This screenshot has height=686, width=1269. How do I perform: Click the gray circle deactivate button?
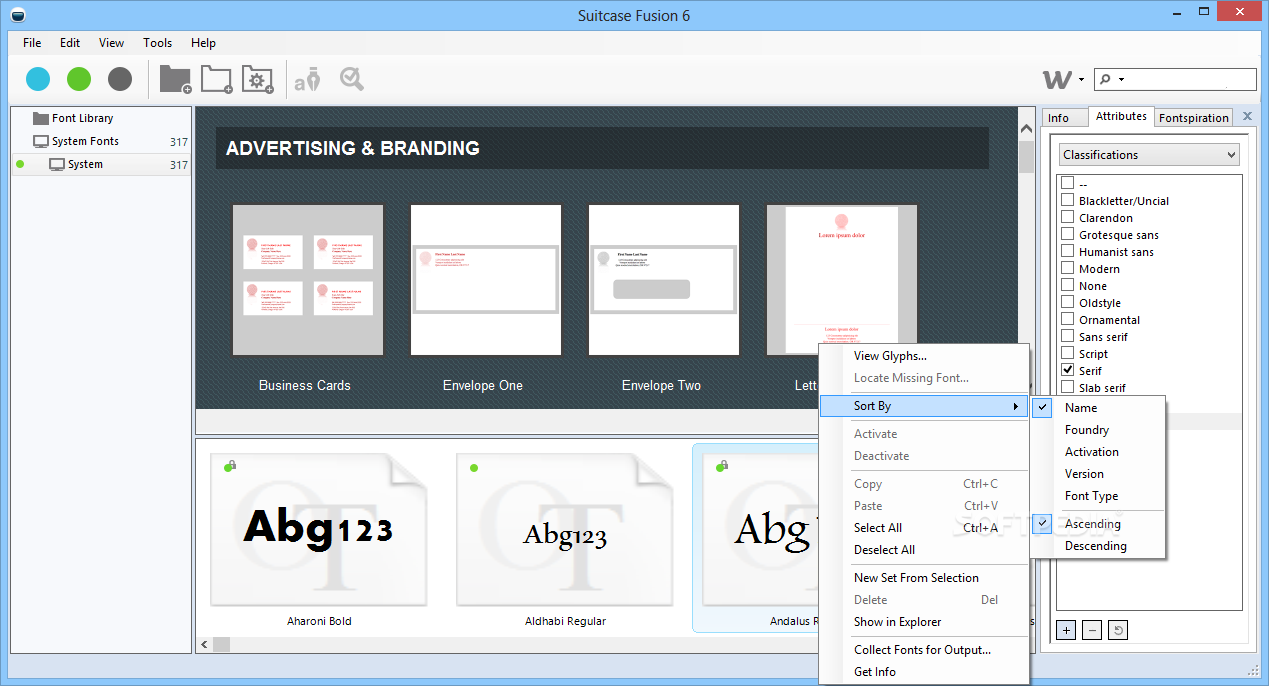(120, 79)
